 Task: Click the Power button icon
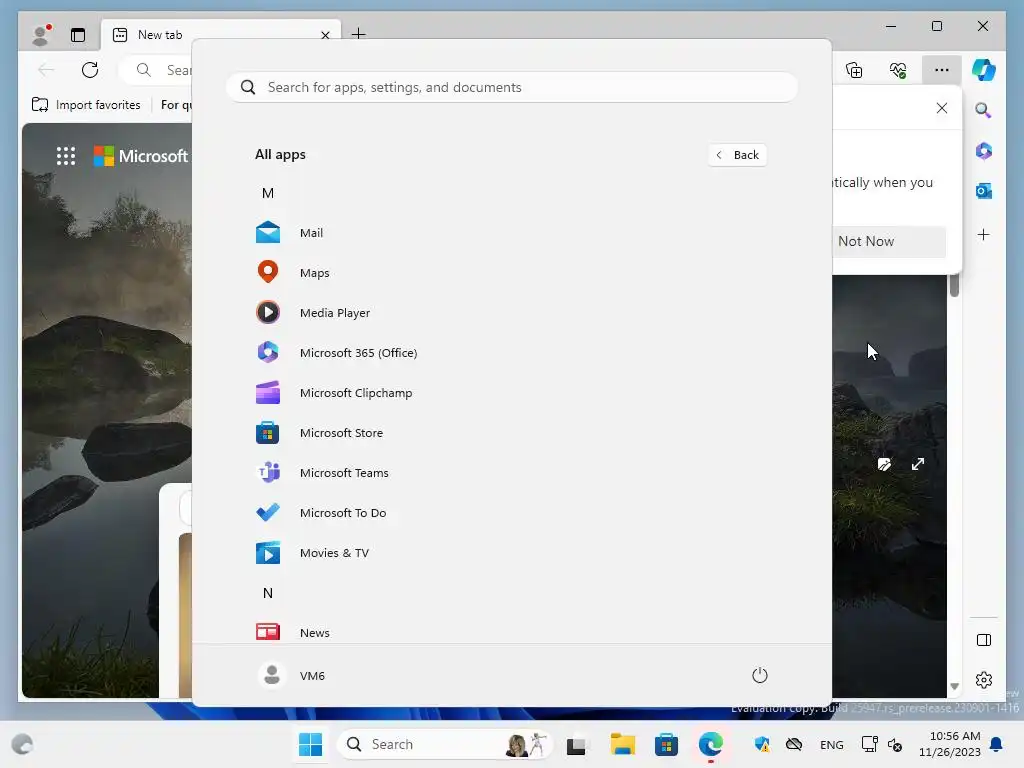pos(760,675)
